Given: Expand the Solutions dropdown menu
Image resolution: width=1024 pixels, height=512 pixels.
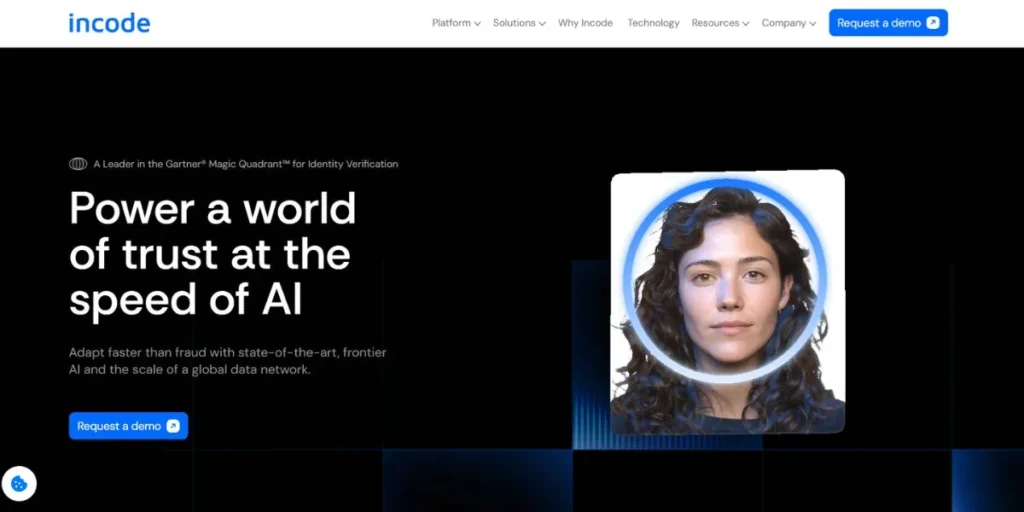Looking at the screenshot, I should click(519, 23).
